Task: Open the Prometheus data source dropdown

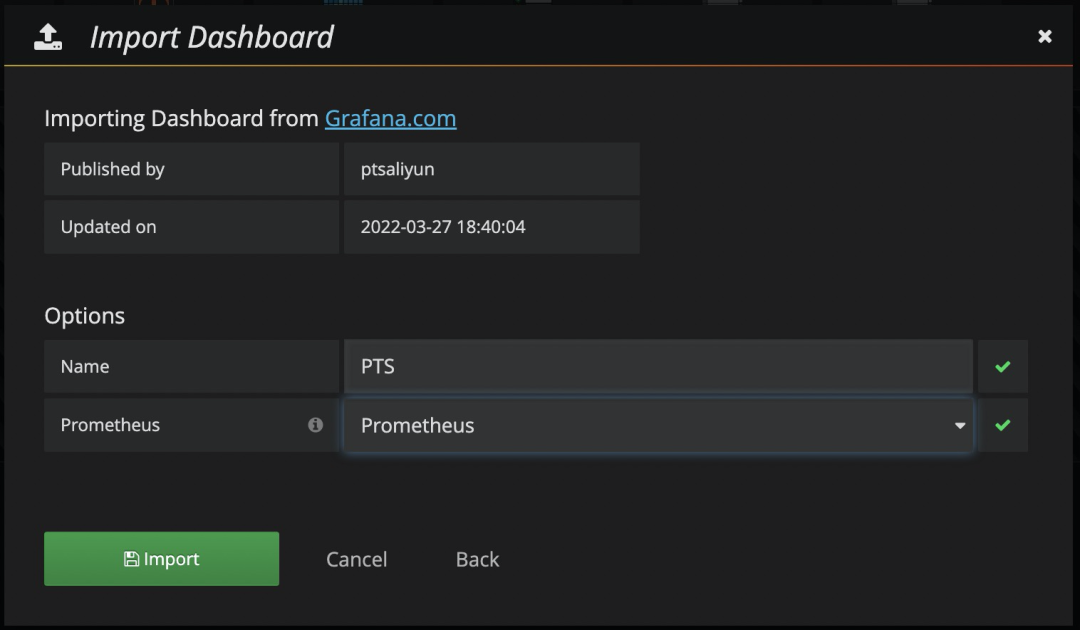Action: click(x=658, y=425)
